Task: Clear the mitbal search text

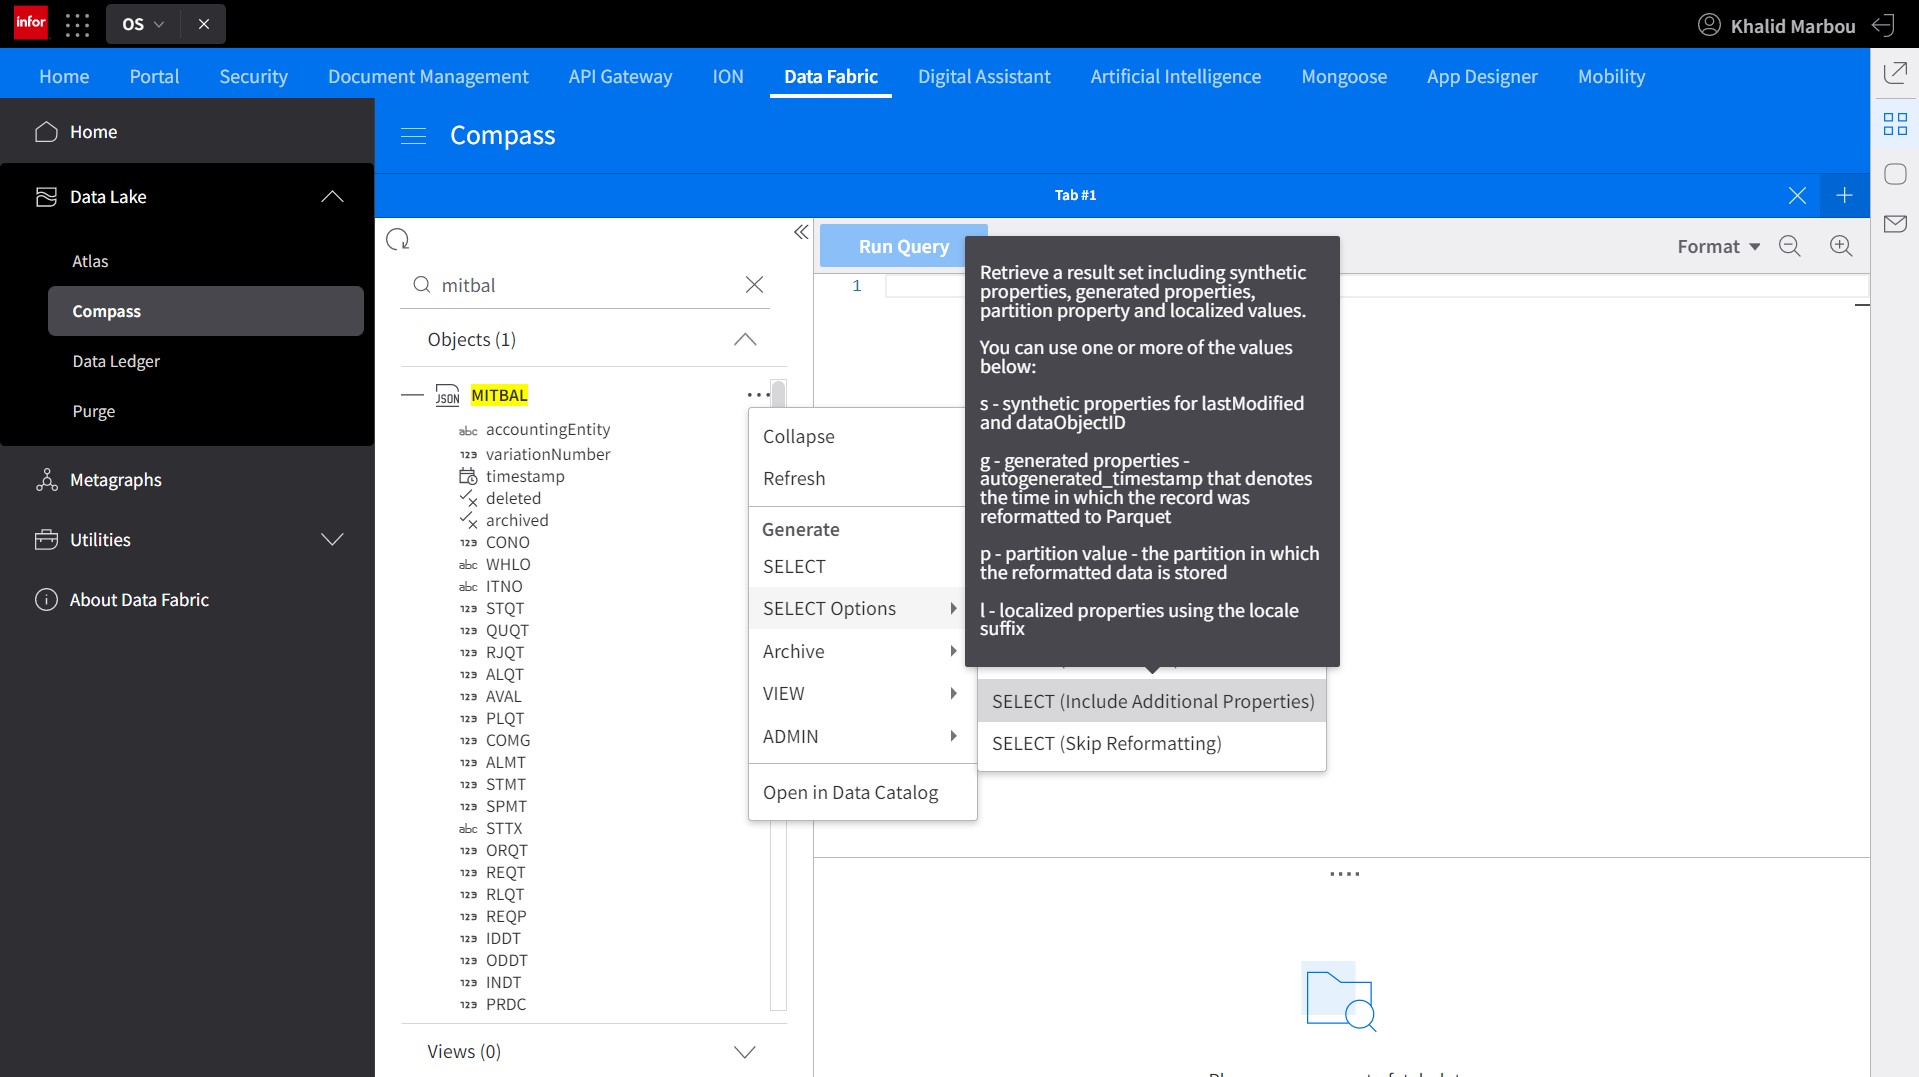Action: (x=755, y=285)
